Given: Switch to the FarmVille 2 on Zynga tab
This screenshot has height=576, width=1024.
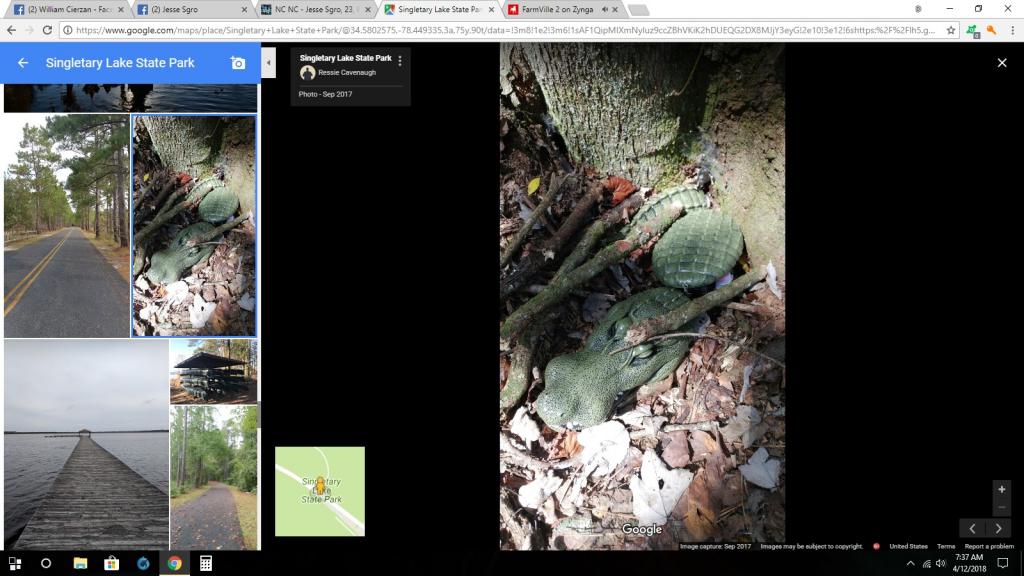Looking at the screenshot, I should coord(560,9).
